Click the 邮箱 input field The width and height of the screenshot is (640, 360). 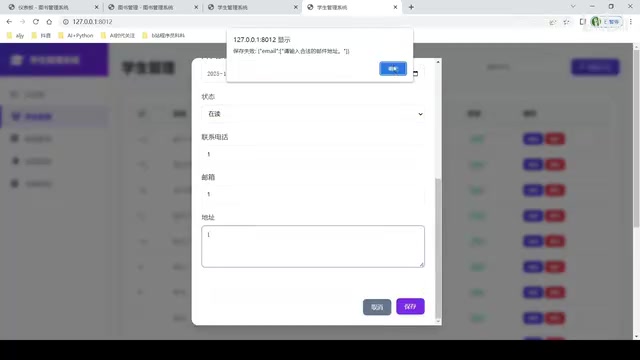[313, 194]
